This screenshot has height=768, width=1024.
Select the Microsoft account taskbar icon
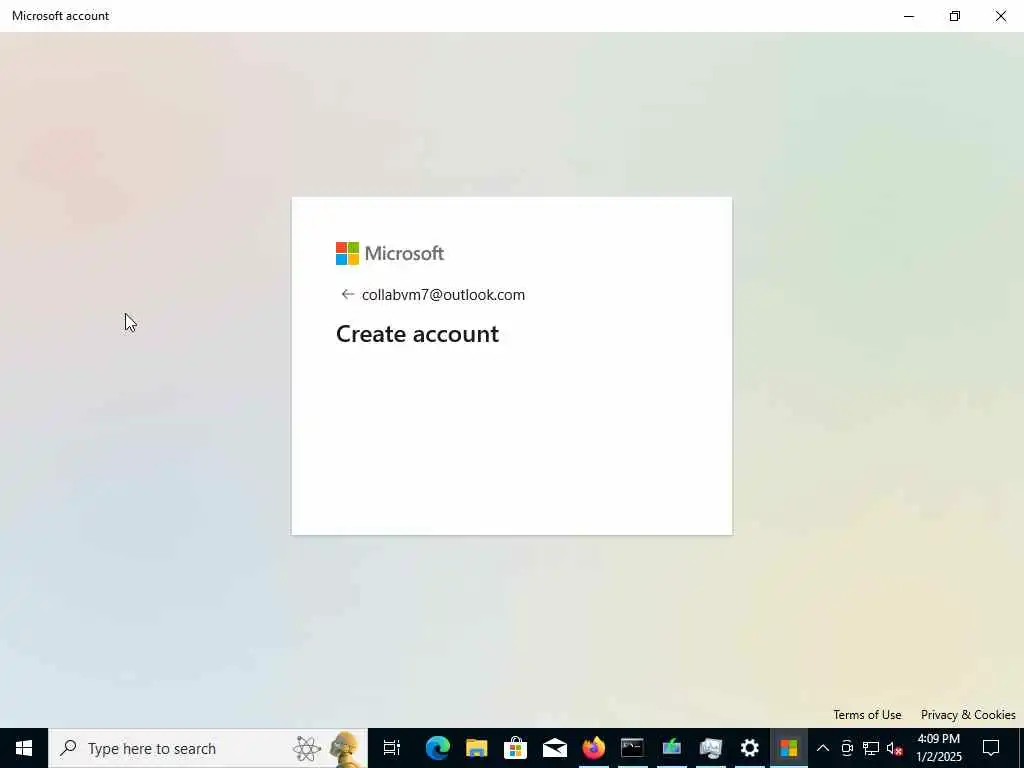(788, 748)
